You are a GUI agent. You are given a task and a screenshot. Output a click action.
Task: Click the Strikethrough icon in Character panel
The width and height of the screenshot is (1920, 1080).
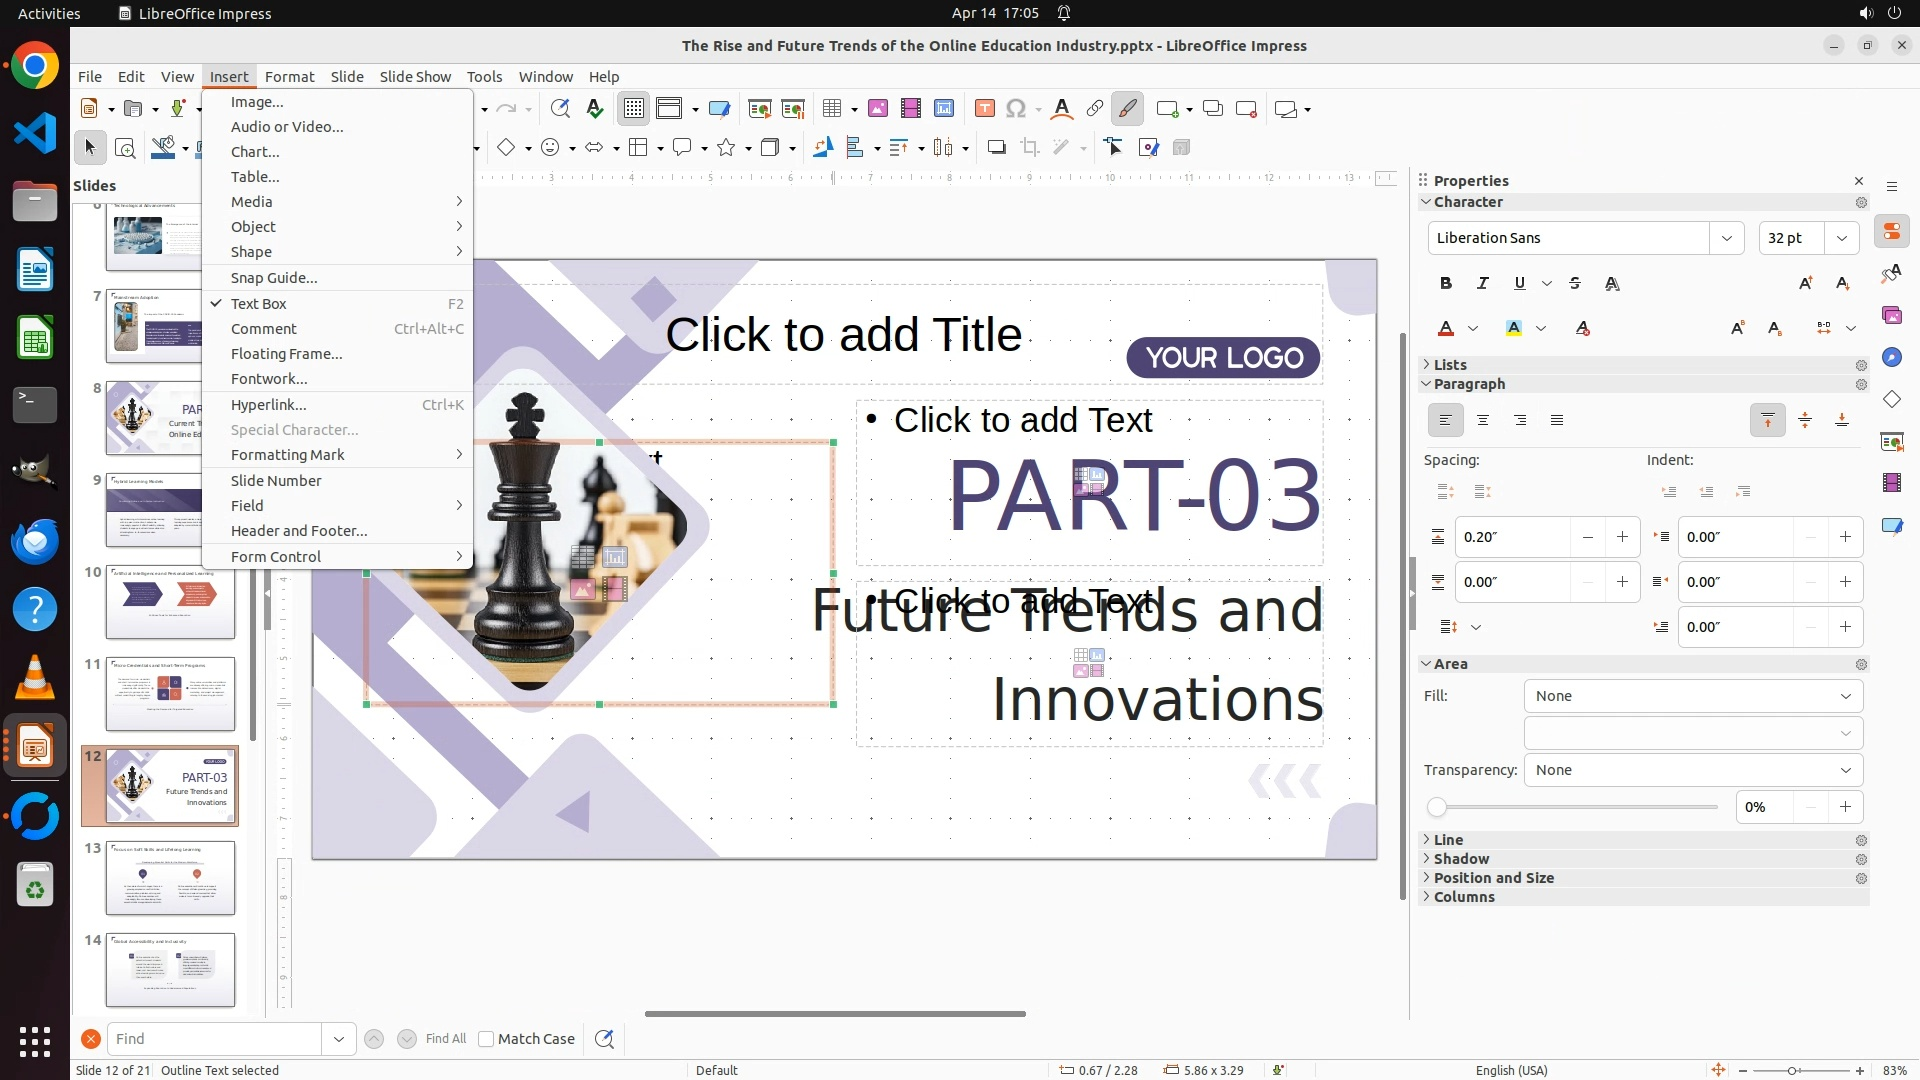point(1575,284)
